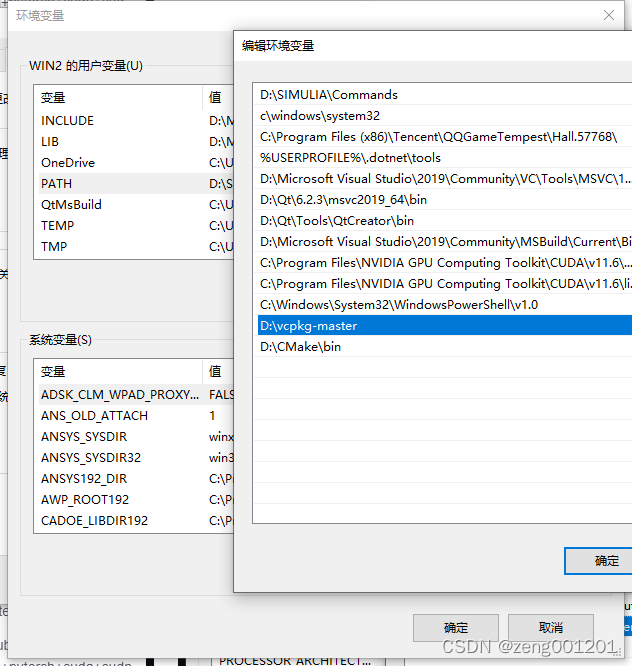Select the AWP_ROOT192 system variable
The width and height of the screenshot is (632, 666).
click(x=136, y=500)
